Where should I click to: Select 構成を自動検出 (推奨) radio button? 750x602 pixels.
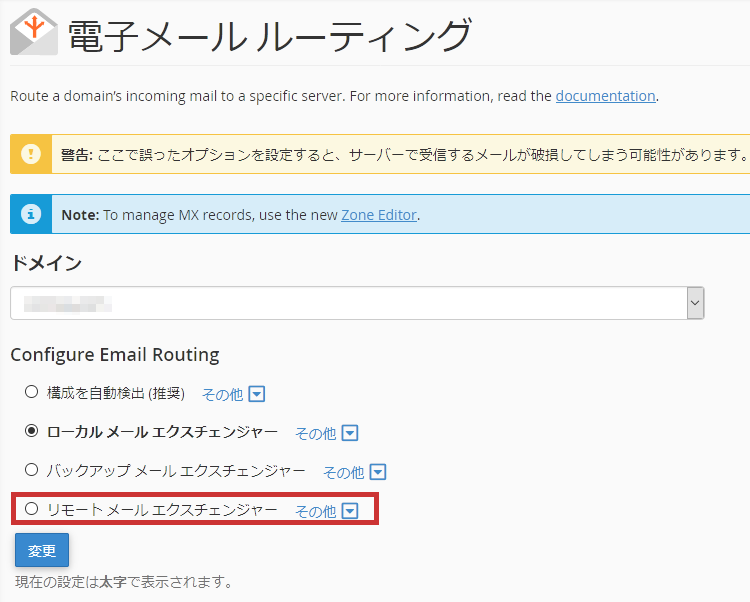[x=32, y=392]
